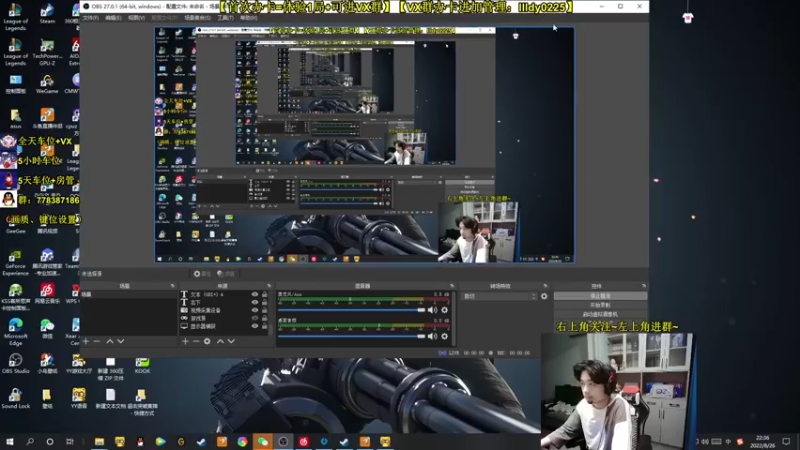Pop out the Scenes dock panel
This screenshot has width=800, height=450.
coord(172,286)
